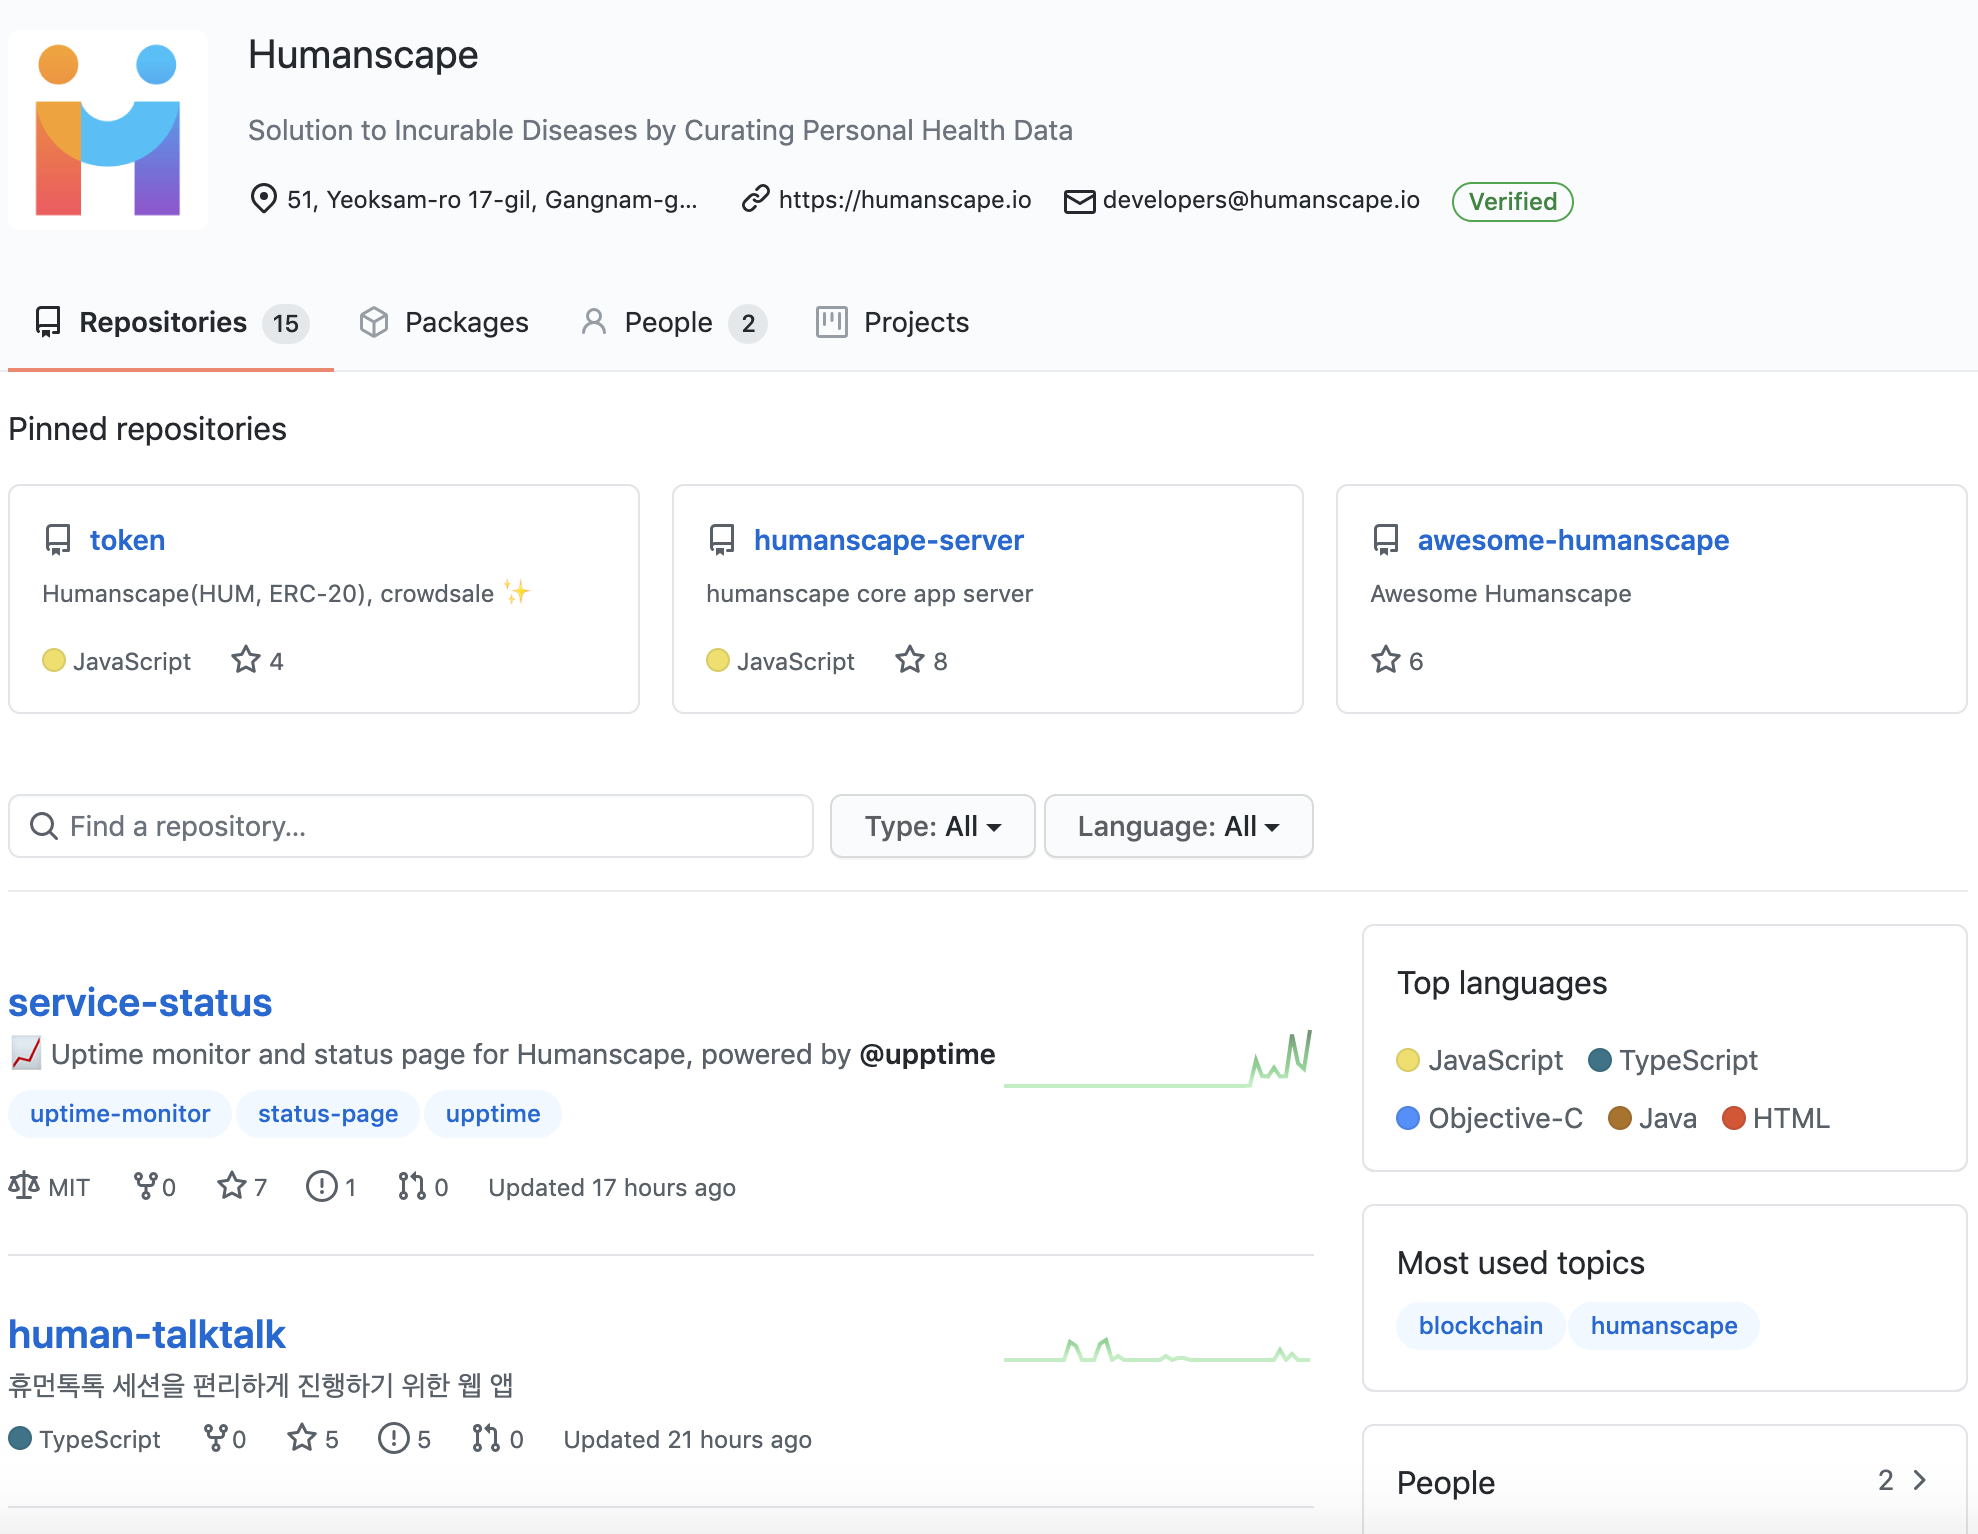The image size is (1978, 1534).
Task: Click the Humanscape organization logo
Action: tap(108, 130)
